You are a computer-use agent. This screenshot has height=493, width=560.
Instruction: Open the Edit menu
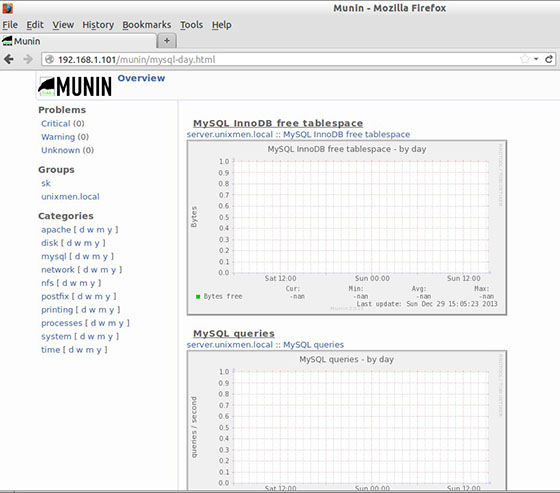pos(35,25)
